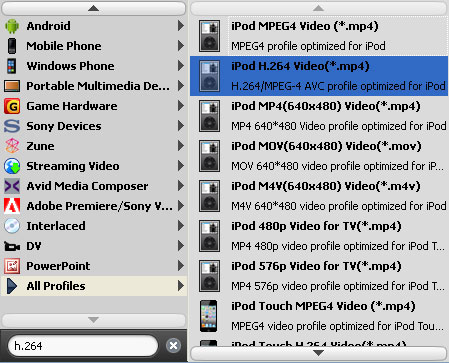Viewport: 449px width, 363px height.
Task: Expand the Game Hardware submenu arrow
Action: [x=181, y=106]
